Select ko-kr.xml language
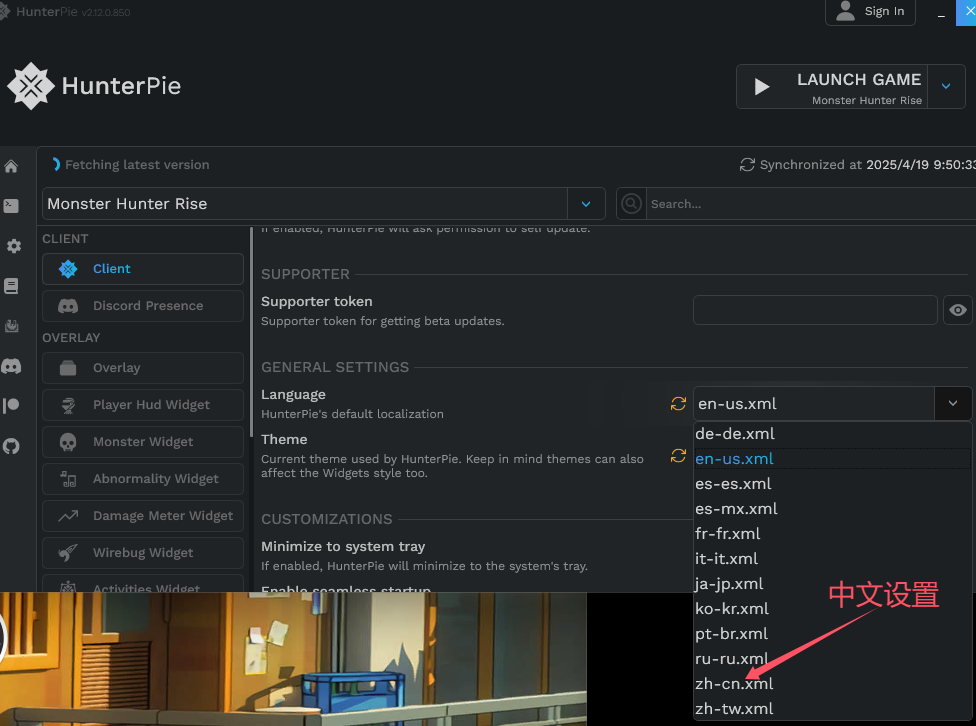This screenshot has width=976, height=726. click(x=832, y=609)
